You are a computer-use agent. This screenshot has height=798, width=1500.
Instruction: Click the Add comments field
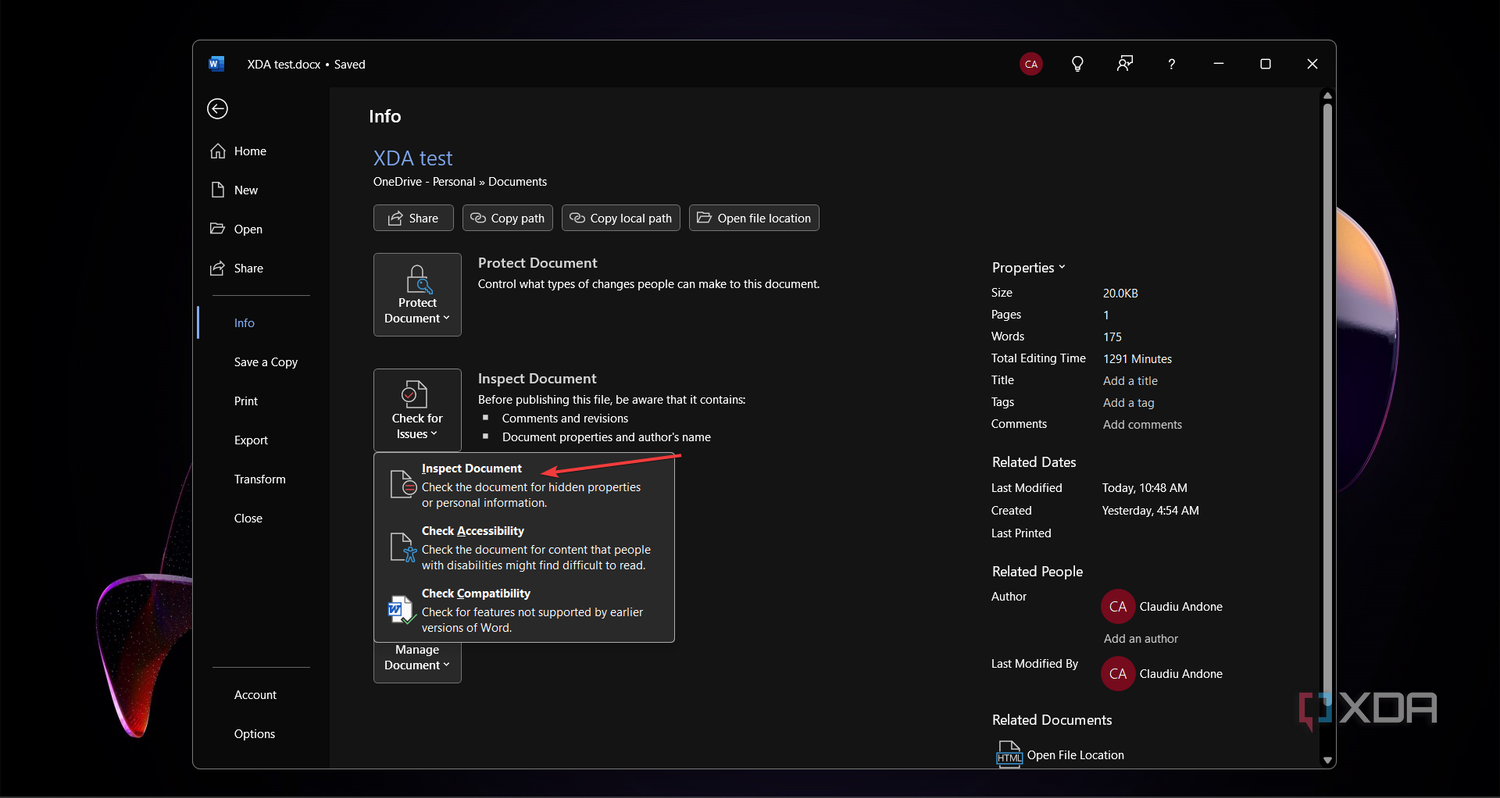tap(1142, 425)
